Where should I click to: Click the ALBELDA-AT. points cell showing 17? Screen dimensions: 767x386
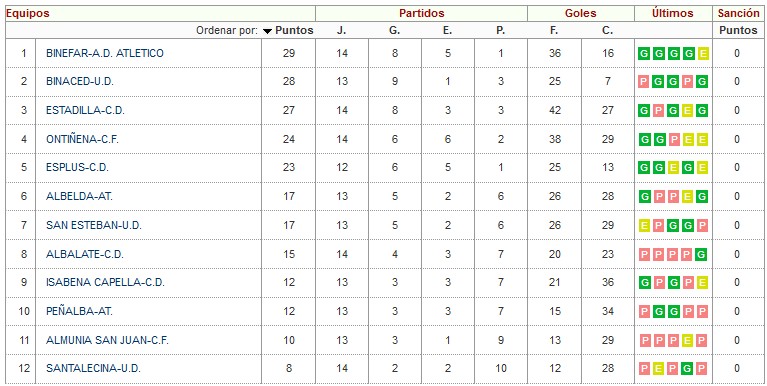pyautogui.click(x=289, y=197)
